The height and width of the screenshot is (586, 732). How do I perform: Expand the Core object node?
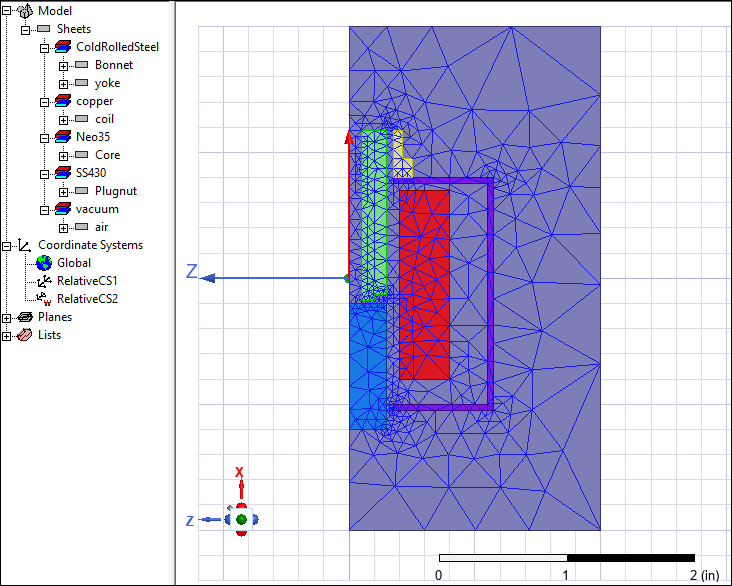[x=63, y=156]
